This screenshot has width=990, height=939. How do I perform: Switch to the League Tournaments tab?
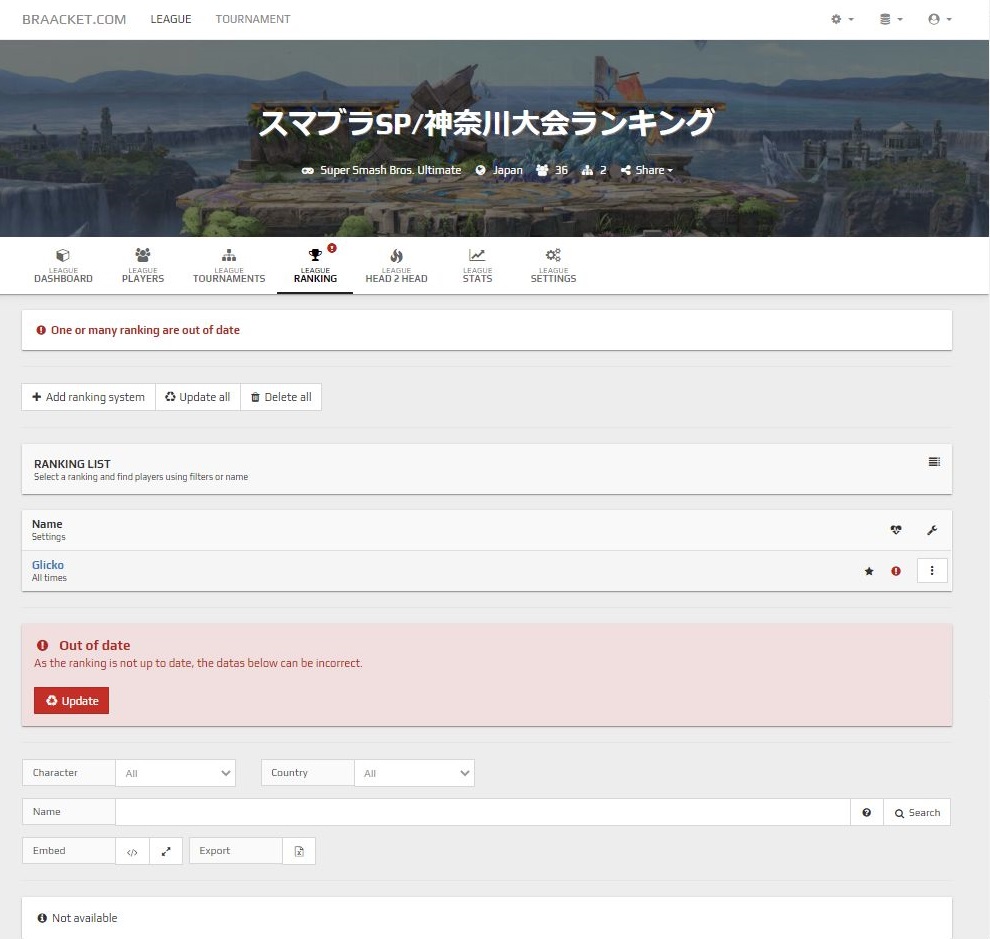tap(229, 266)
